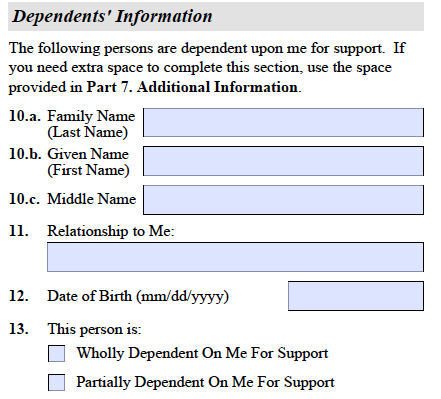Click the 'Wholly Dependent On Me For Support' label
Viewport: 441px width, 399px height.
coord(202,353)
